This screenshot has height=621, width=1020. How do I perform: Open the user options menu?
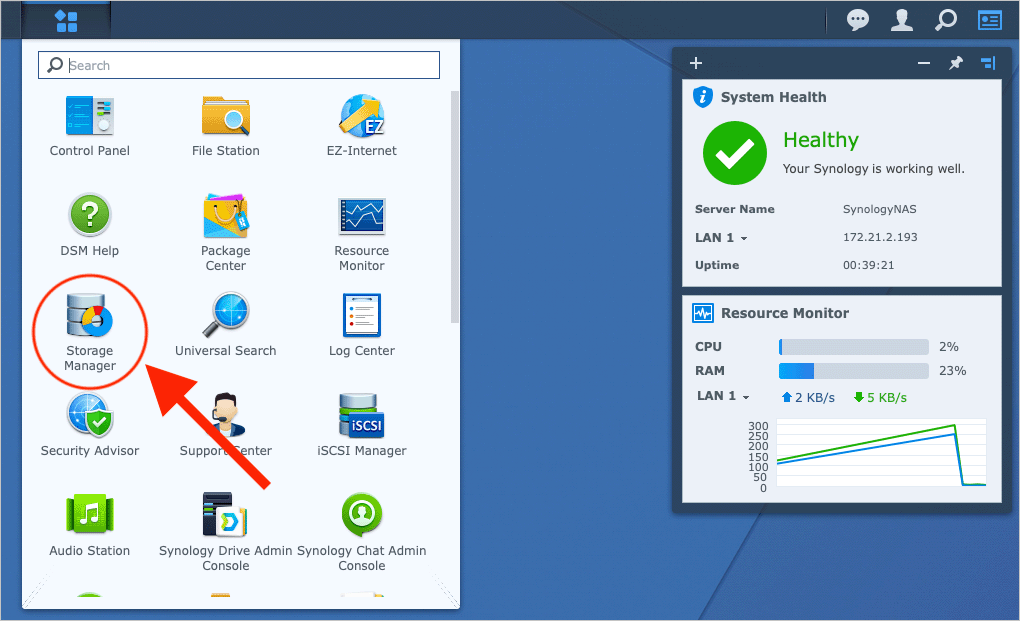[902, 20]
